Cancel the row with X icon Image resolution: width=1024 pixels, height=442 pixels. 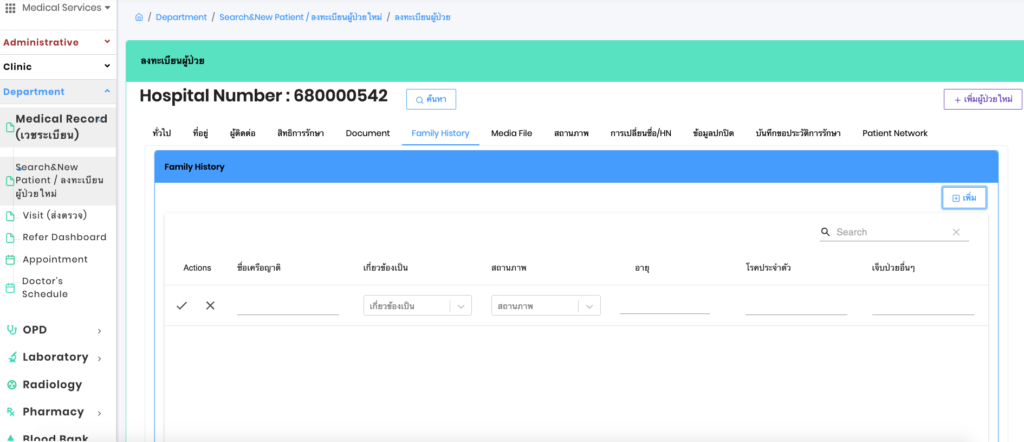click(x=210, y=306)
